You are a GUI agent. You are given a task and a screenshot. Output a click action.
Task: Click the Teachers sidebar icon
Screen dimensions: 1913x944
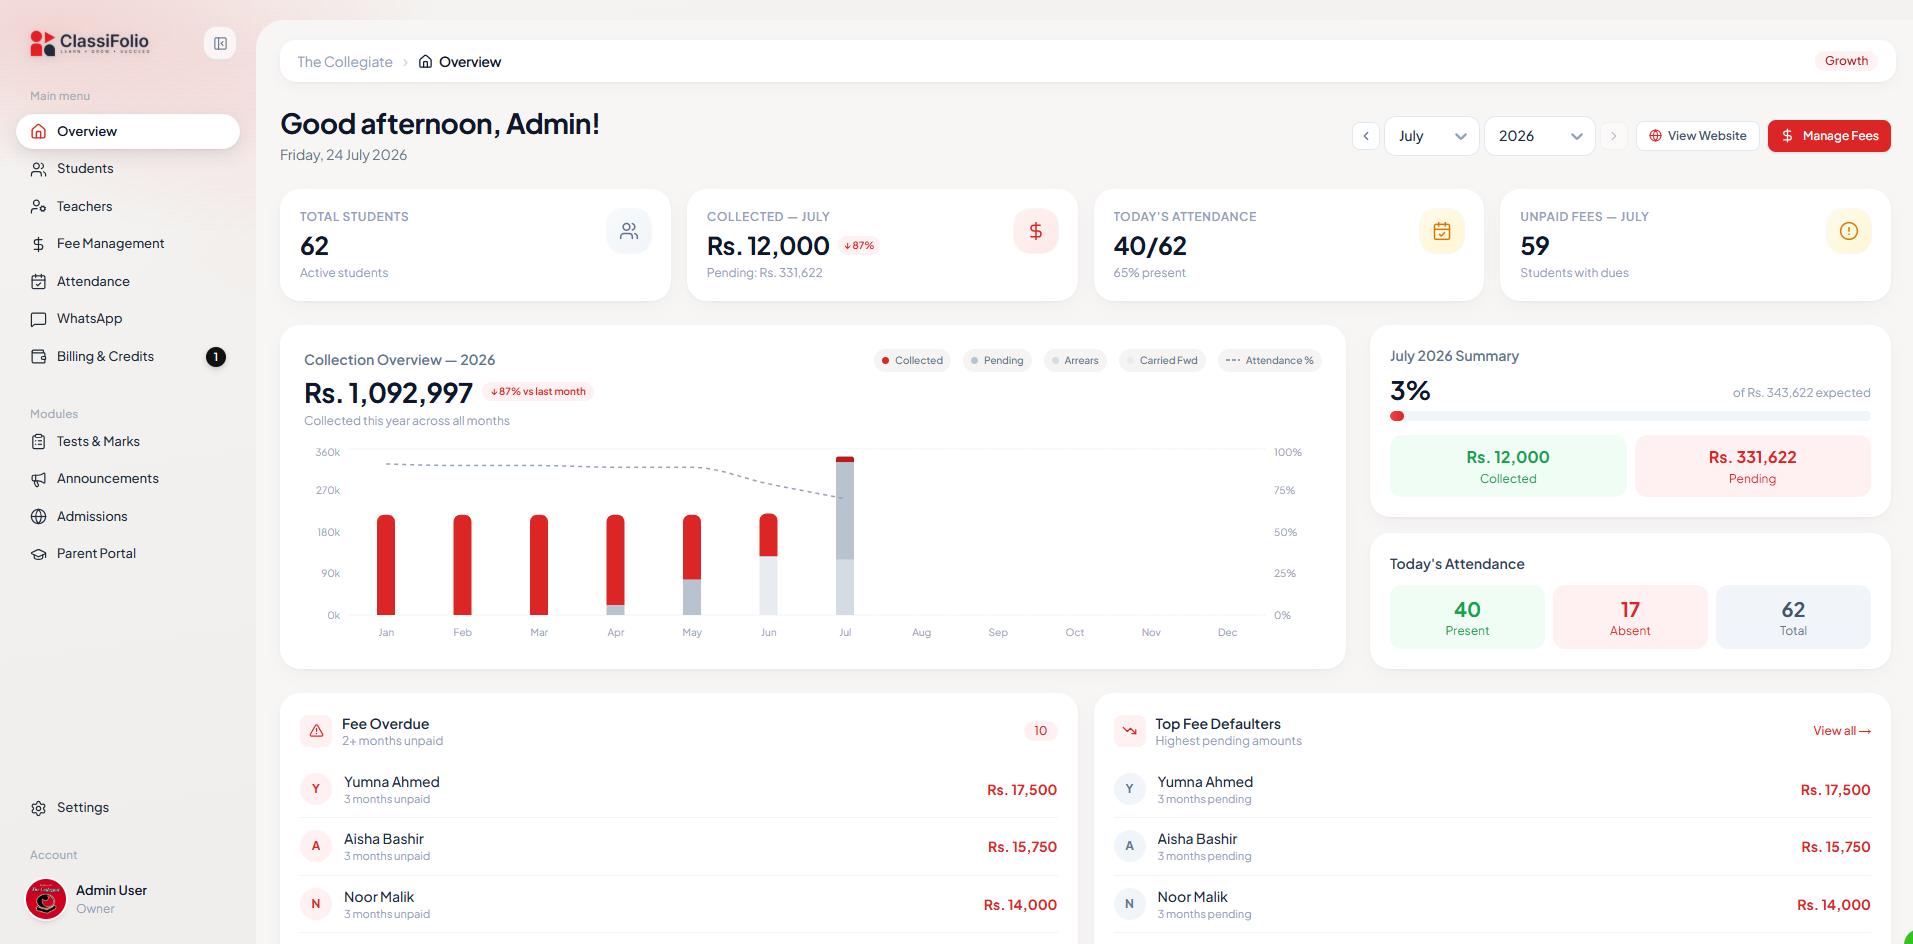point(39,206)
